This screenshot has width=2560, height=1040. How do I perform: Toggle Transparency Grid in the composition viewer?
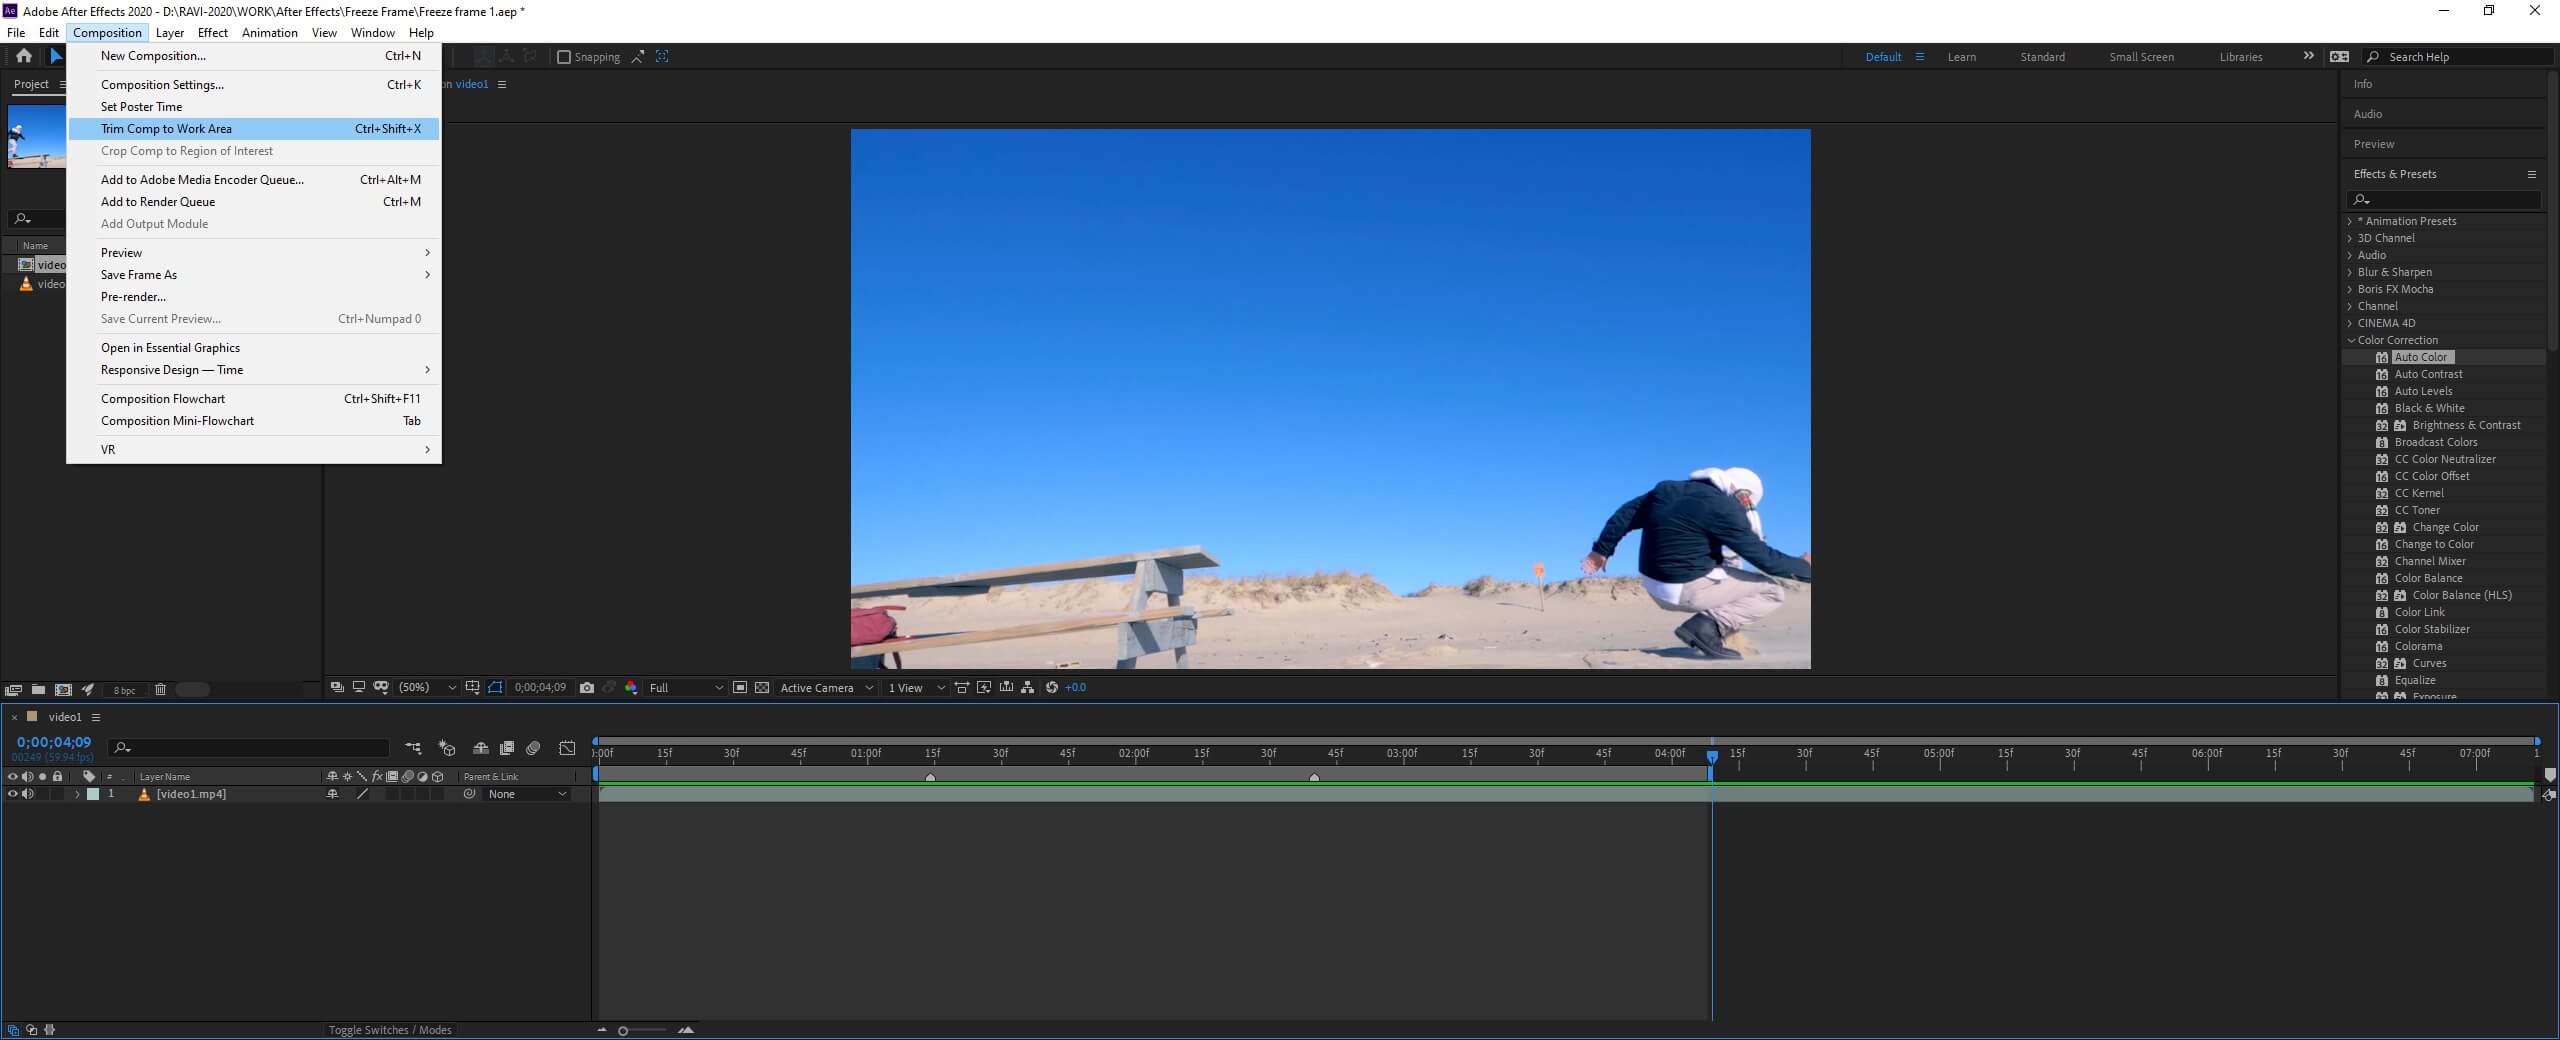pyautogui.click(x=760, y=688)
